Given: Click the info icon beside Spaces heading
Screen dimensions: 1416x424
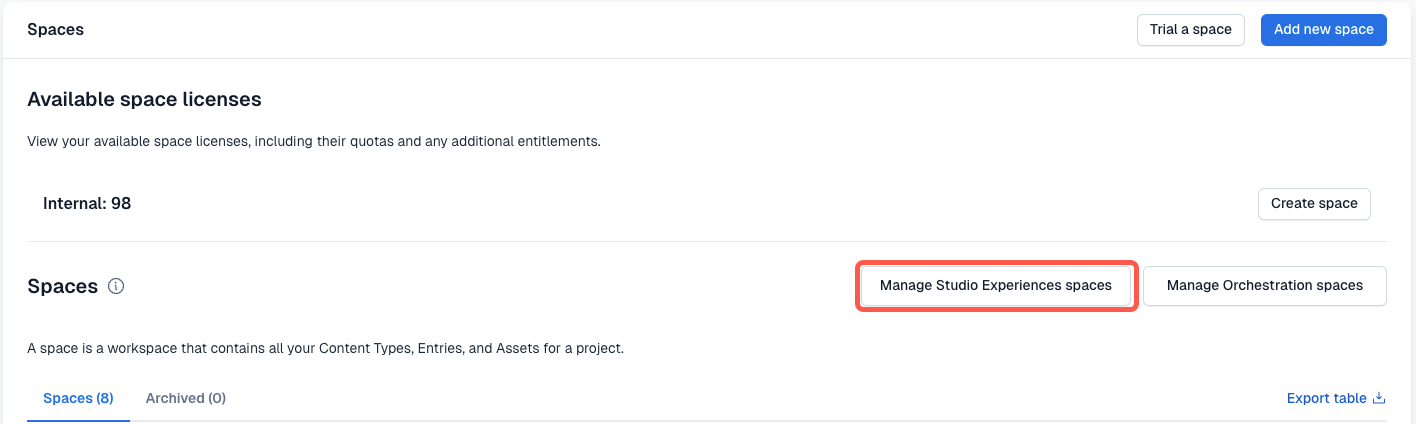Looking at the screenshot, I should pos(116,287).
